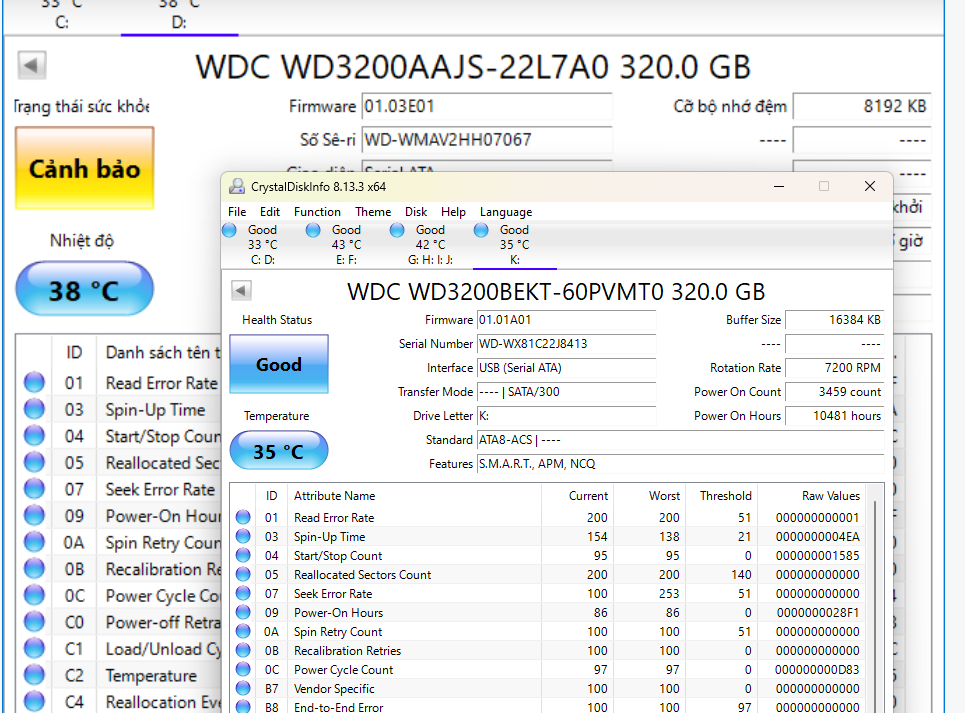
Task: Click the Power On Hours value 10481 hours
Action: coord(835,416)
